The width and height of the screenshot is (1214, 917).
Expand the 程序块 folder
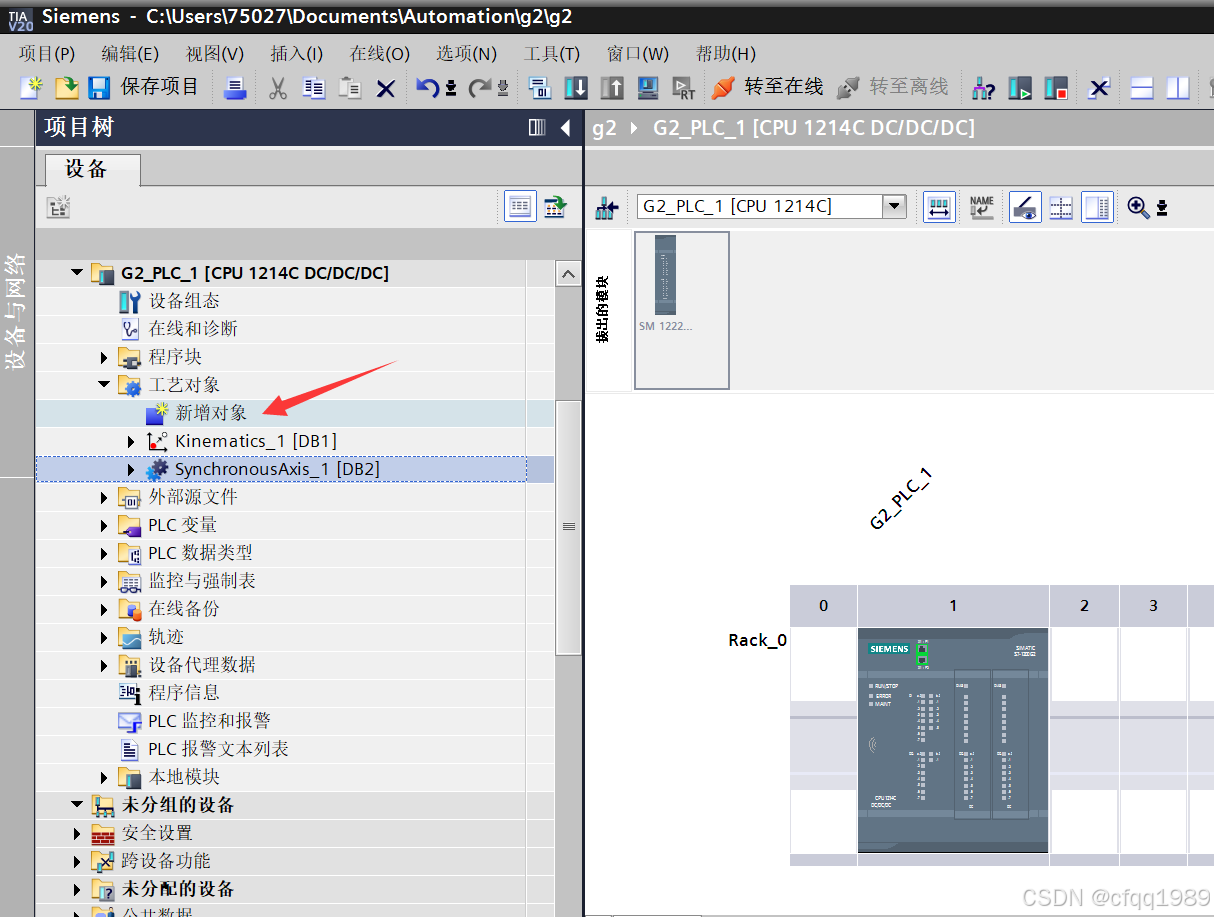coord(104,357)
